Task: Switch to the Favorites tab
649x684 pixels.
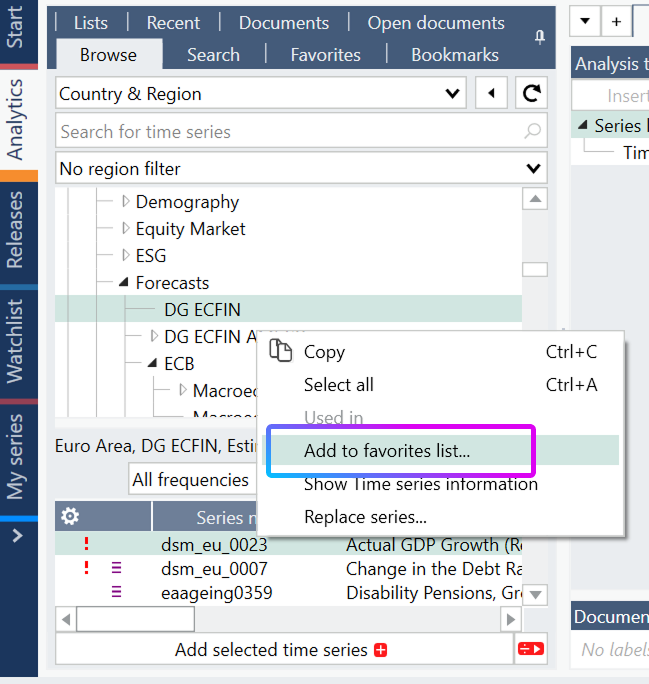Action: [x=325, y=55]
